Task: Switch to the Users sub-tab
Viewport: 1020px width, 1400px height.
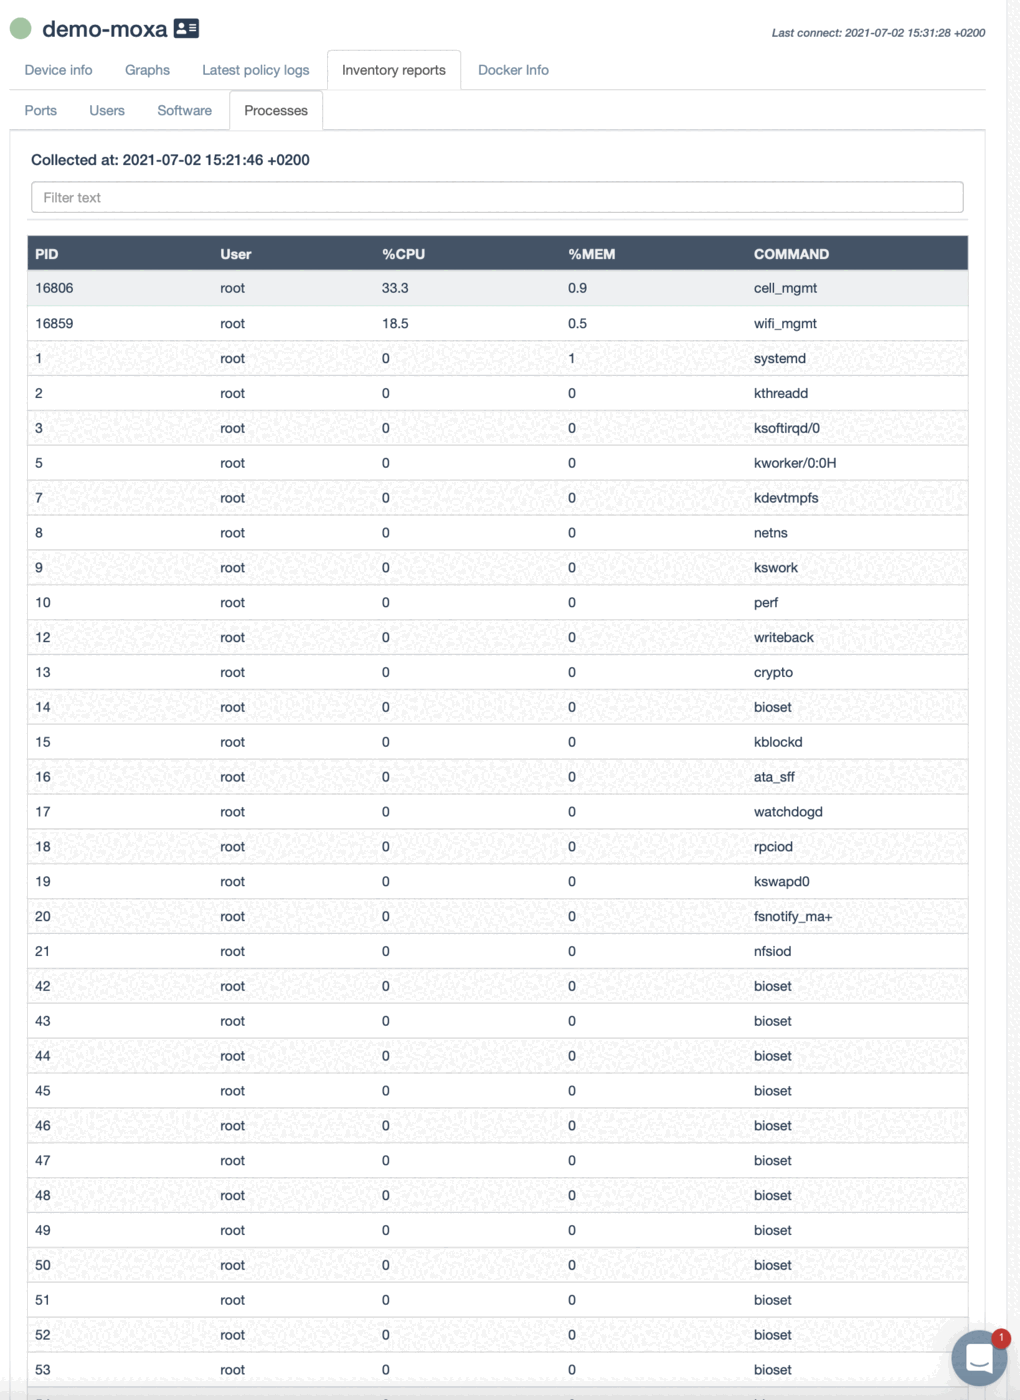Action: click(x=106, y=110)
